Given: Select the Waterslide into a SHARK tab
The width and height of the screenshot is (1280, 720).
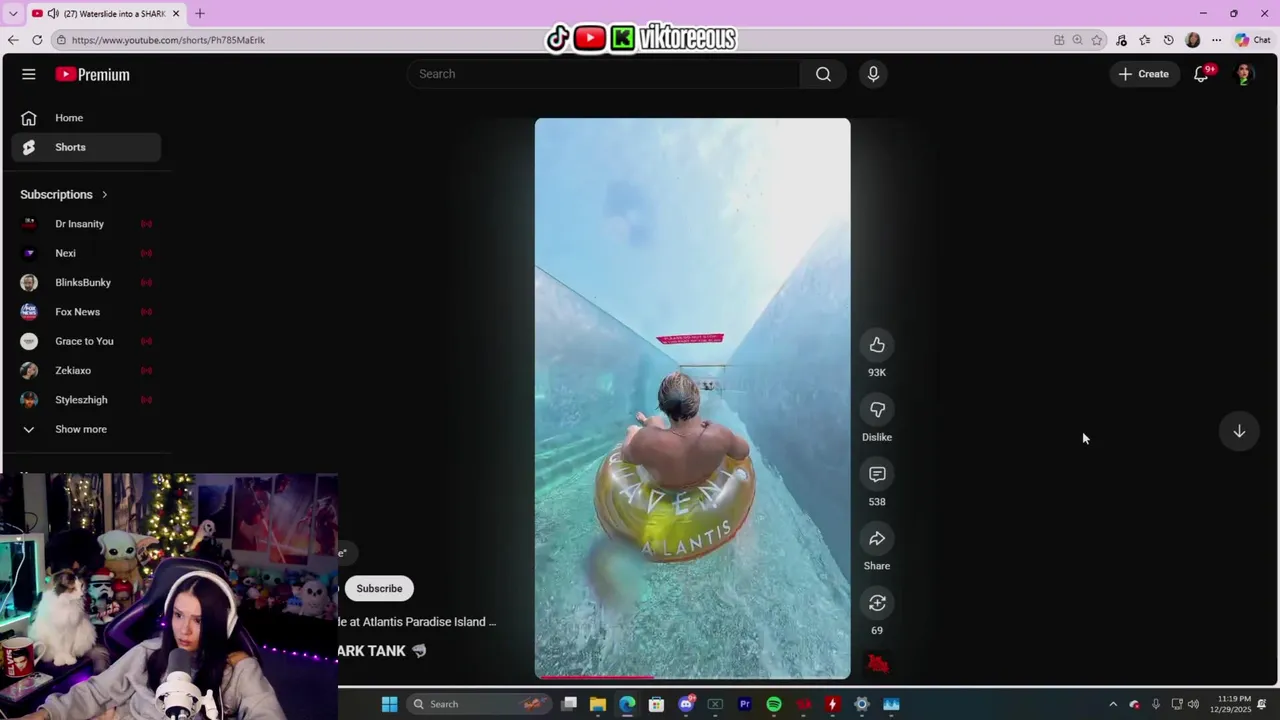Looking at the screenshot, I should point(106,13).
